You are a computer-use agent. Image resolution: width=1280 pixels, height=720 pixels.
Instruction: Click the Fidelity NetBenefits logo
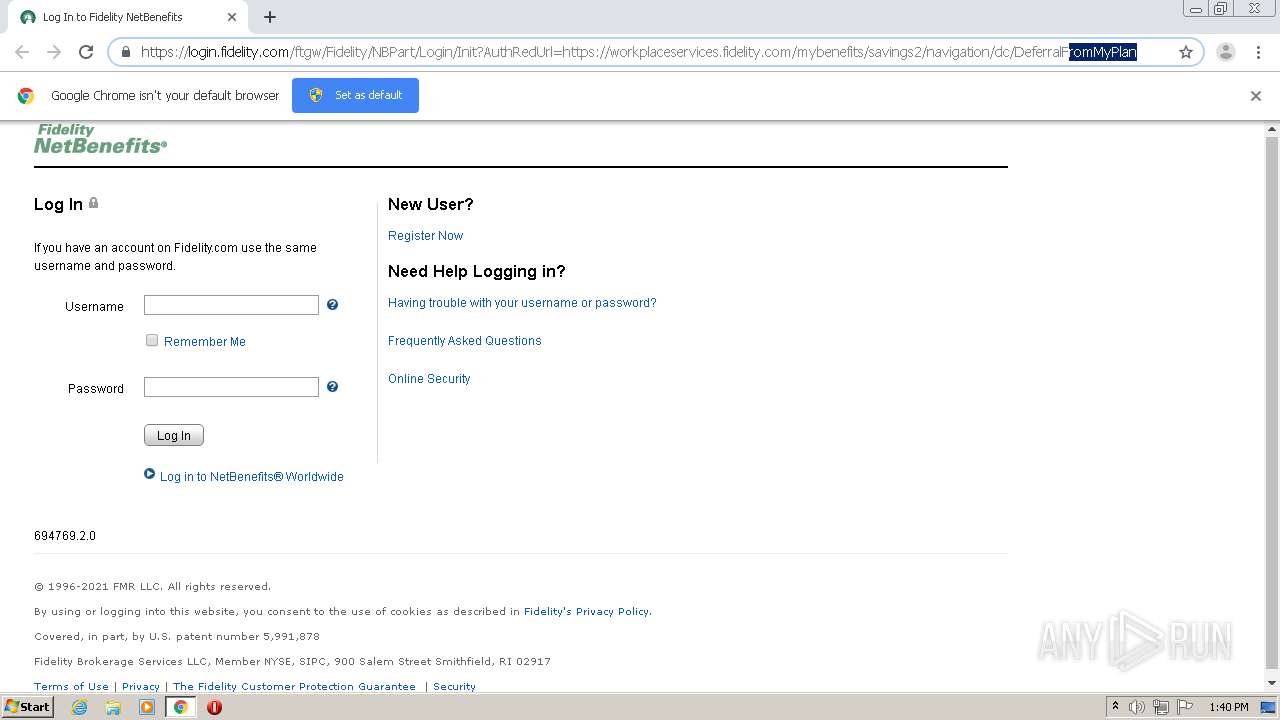click(100, 139)
